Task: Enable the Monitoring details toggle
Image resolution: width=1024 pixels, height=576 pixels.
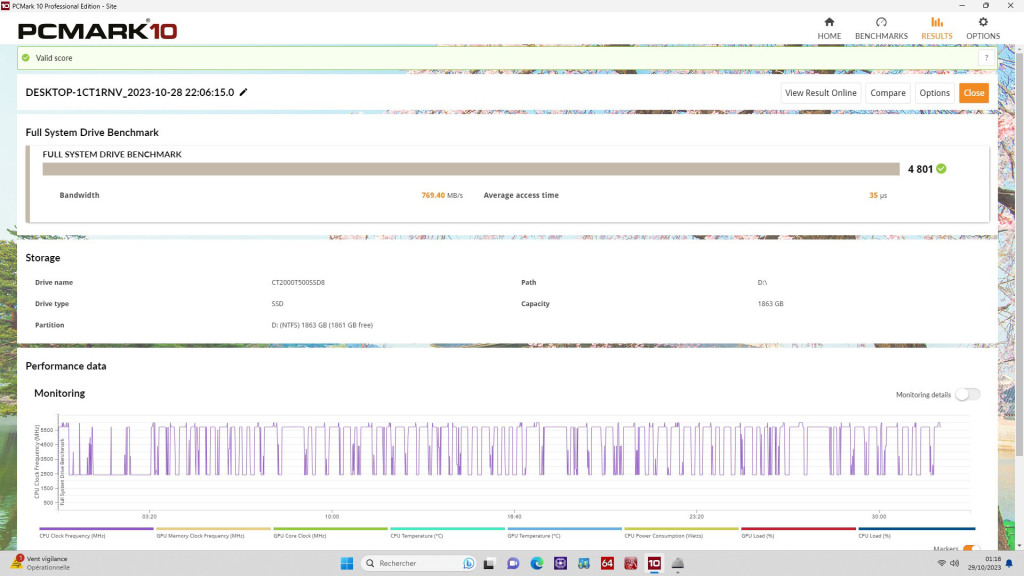Action: [967, 395]
